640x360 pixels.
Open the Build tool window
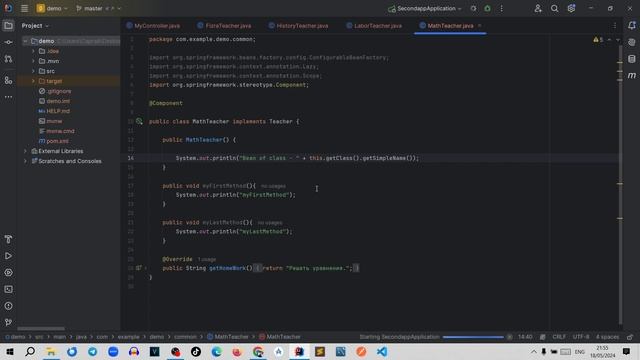(8, 239)
